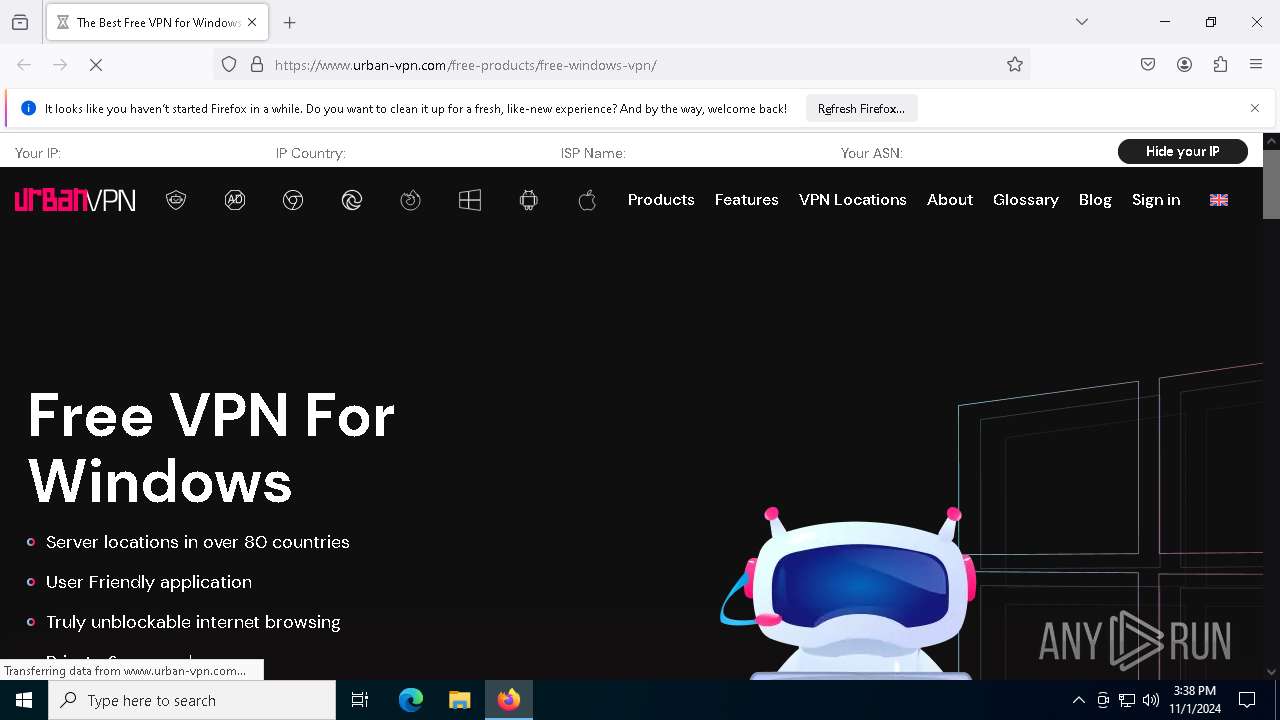
Task: Click the taskbar search box
Action: [192, 700]
